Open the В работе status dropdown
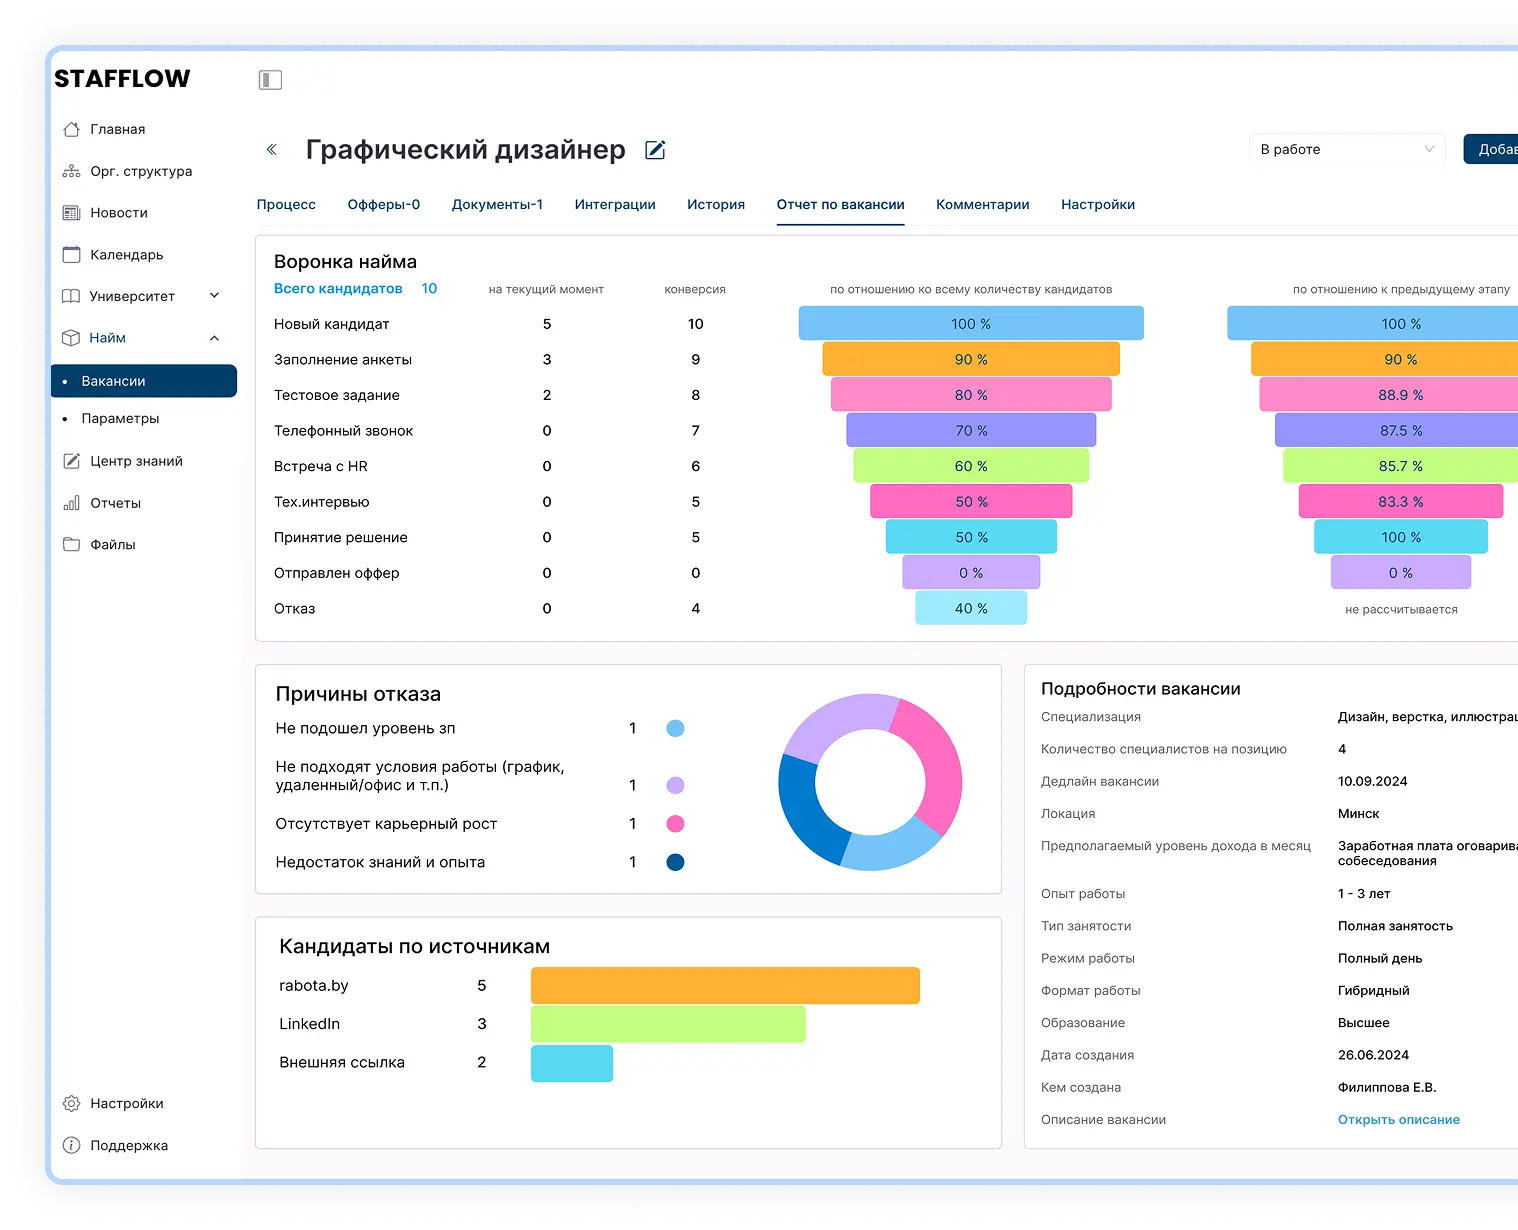Image resolution: width=1518 pixels, height=1230 pixels. pos(1346,148)
